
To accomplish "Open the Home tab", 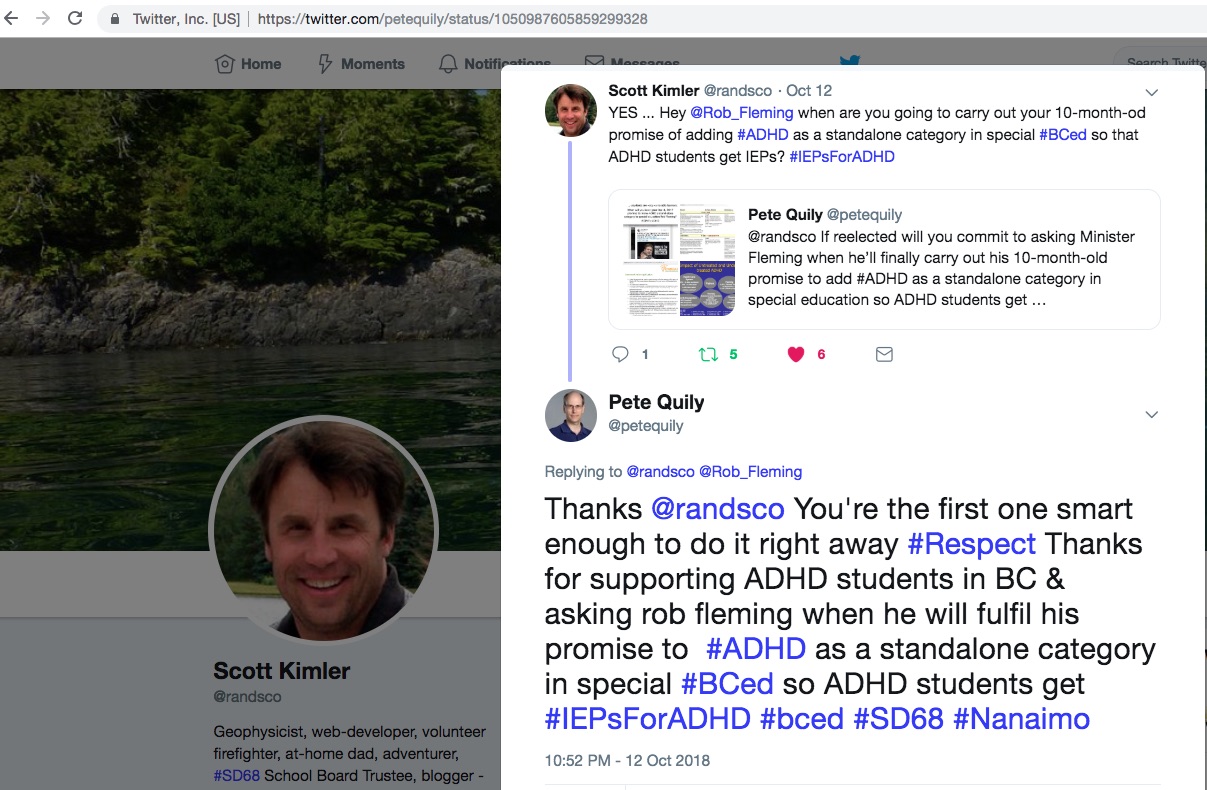I will [248, 64].
